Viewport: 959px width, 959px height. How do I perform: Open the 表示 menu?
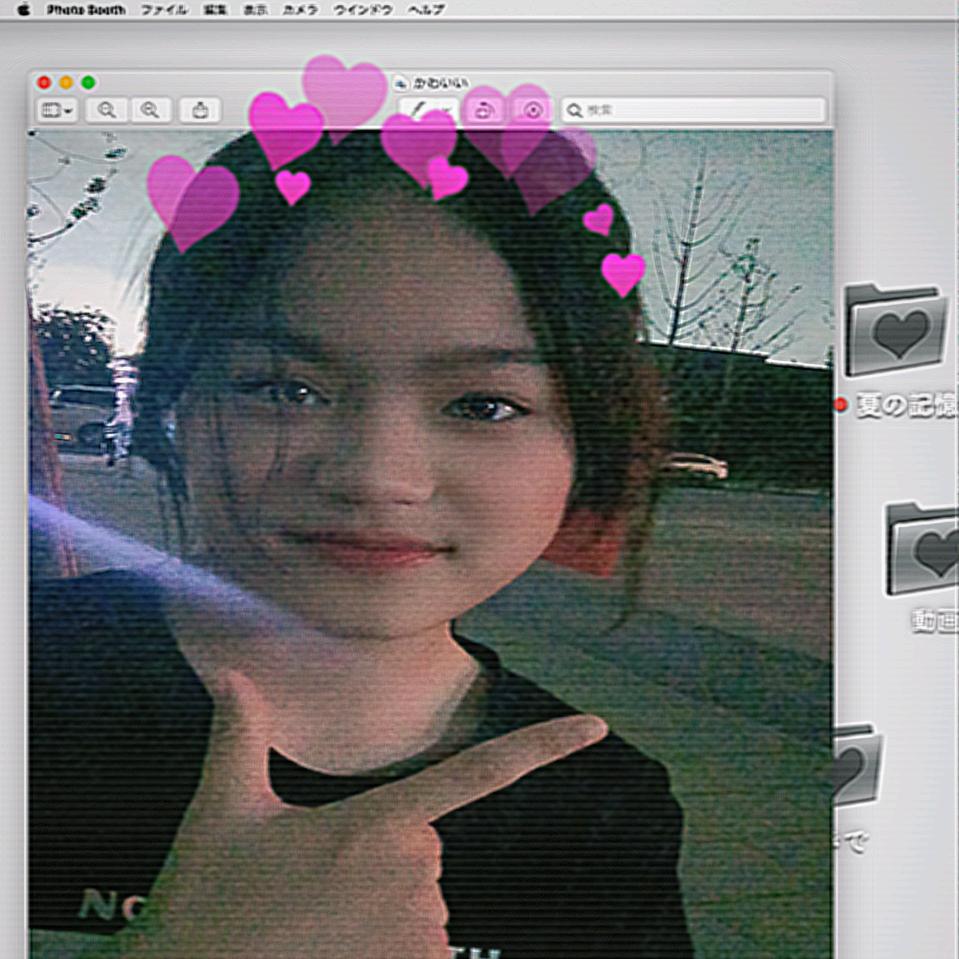tap(256, 10)
